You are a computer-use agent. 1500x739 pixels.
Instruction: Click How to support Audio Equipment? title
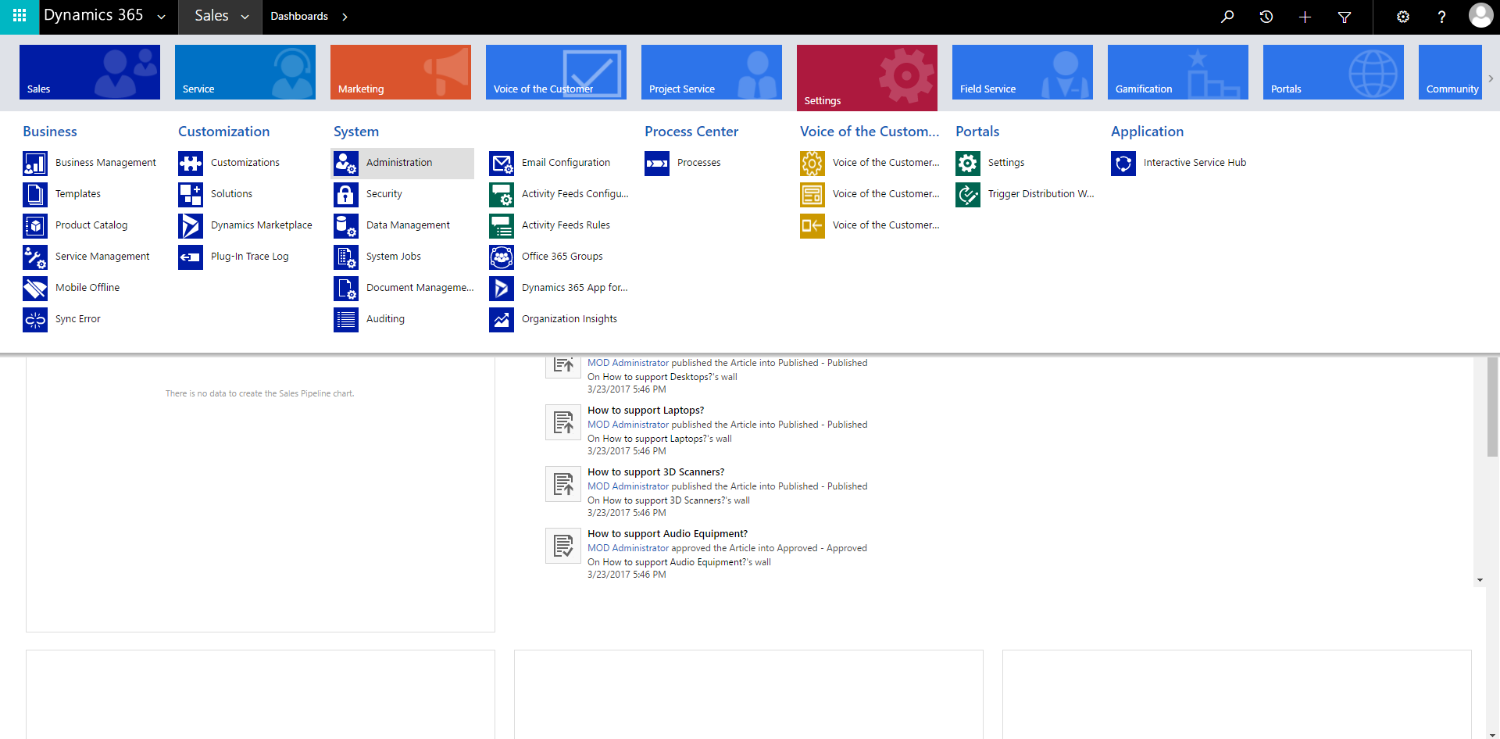668,534
